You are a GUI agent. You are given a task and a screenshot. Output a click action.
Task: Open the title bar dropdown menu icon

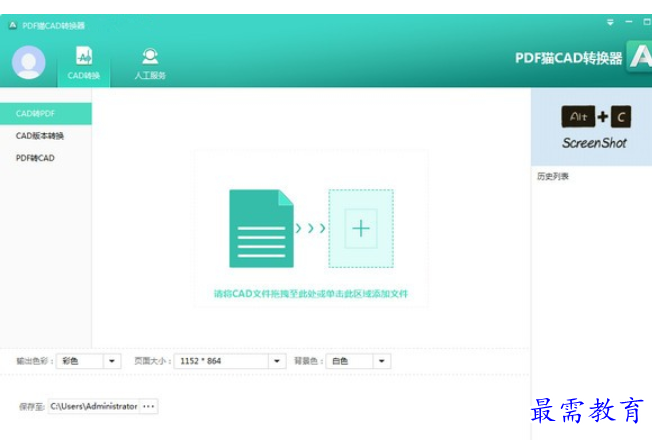pyautogui.click(x=610, y=22)
